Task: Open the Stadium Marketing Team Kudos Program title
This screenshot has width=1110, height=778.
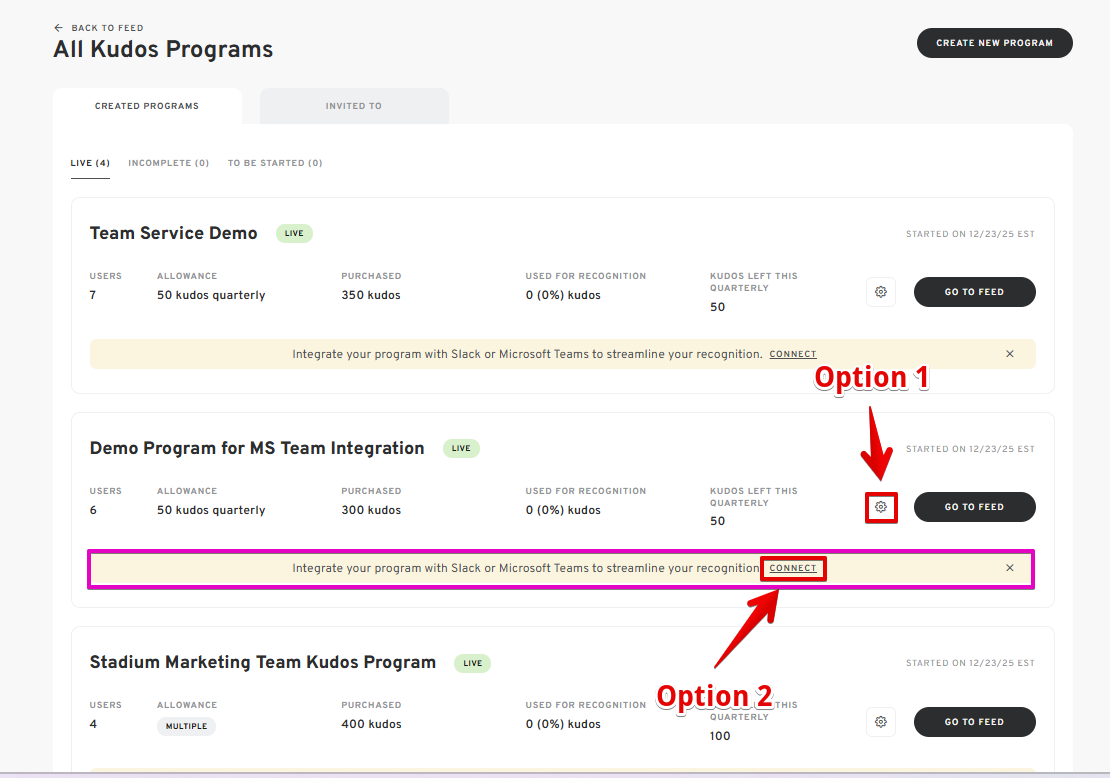Action: pos(263,662)
